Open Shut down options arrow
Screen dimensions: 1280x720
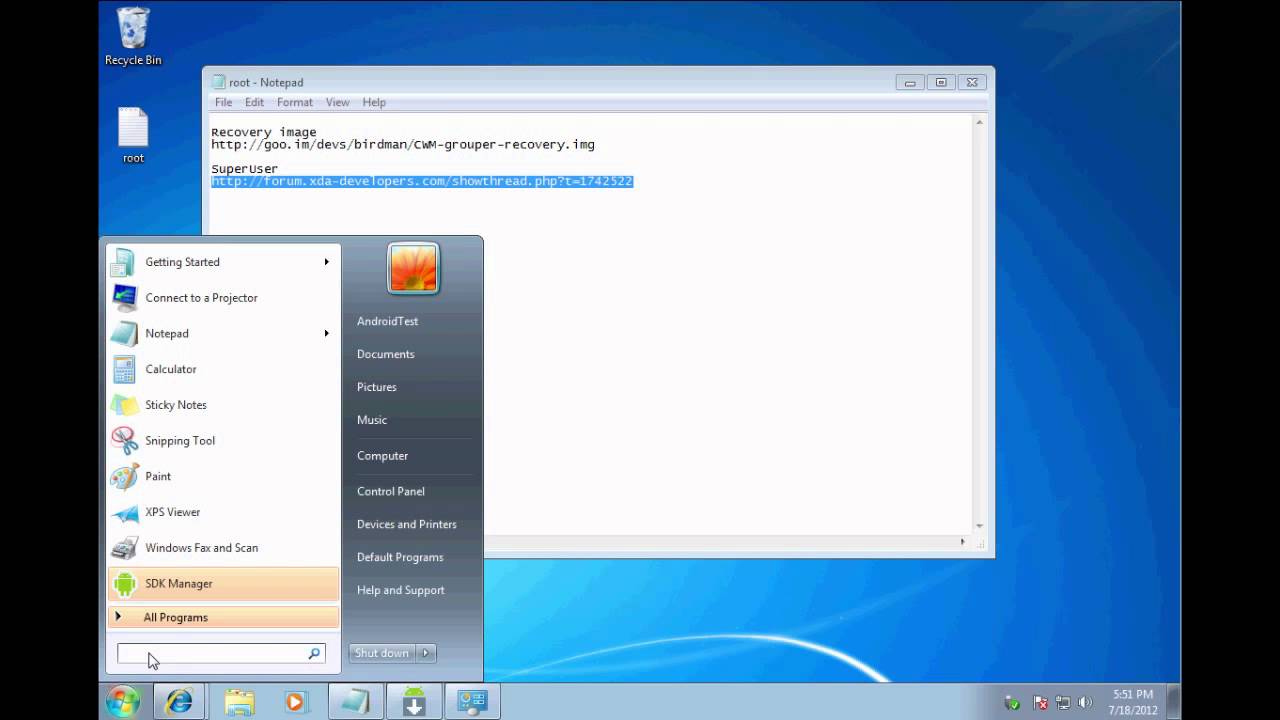point(425,653)
